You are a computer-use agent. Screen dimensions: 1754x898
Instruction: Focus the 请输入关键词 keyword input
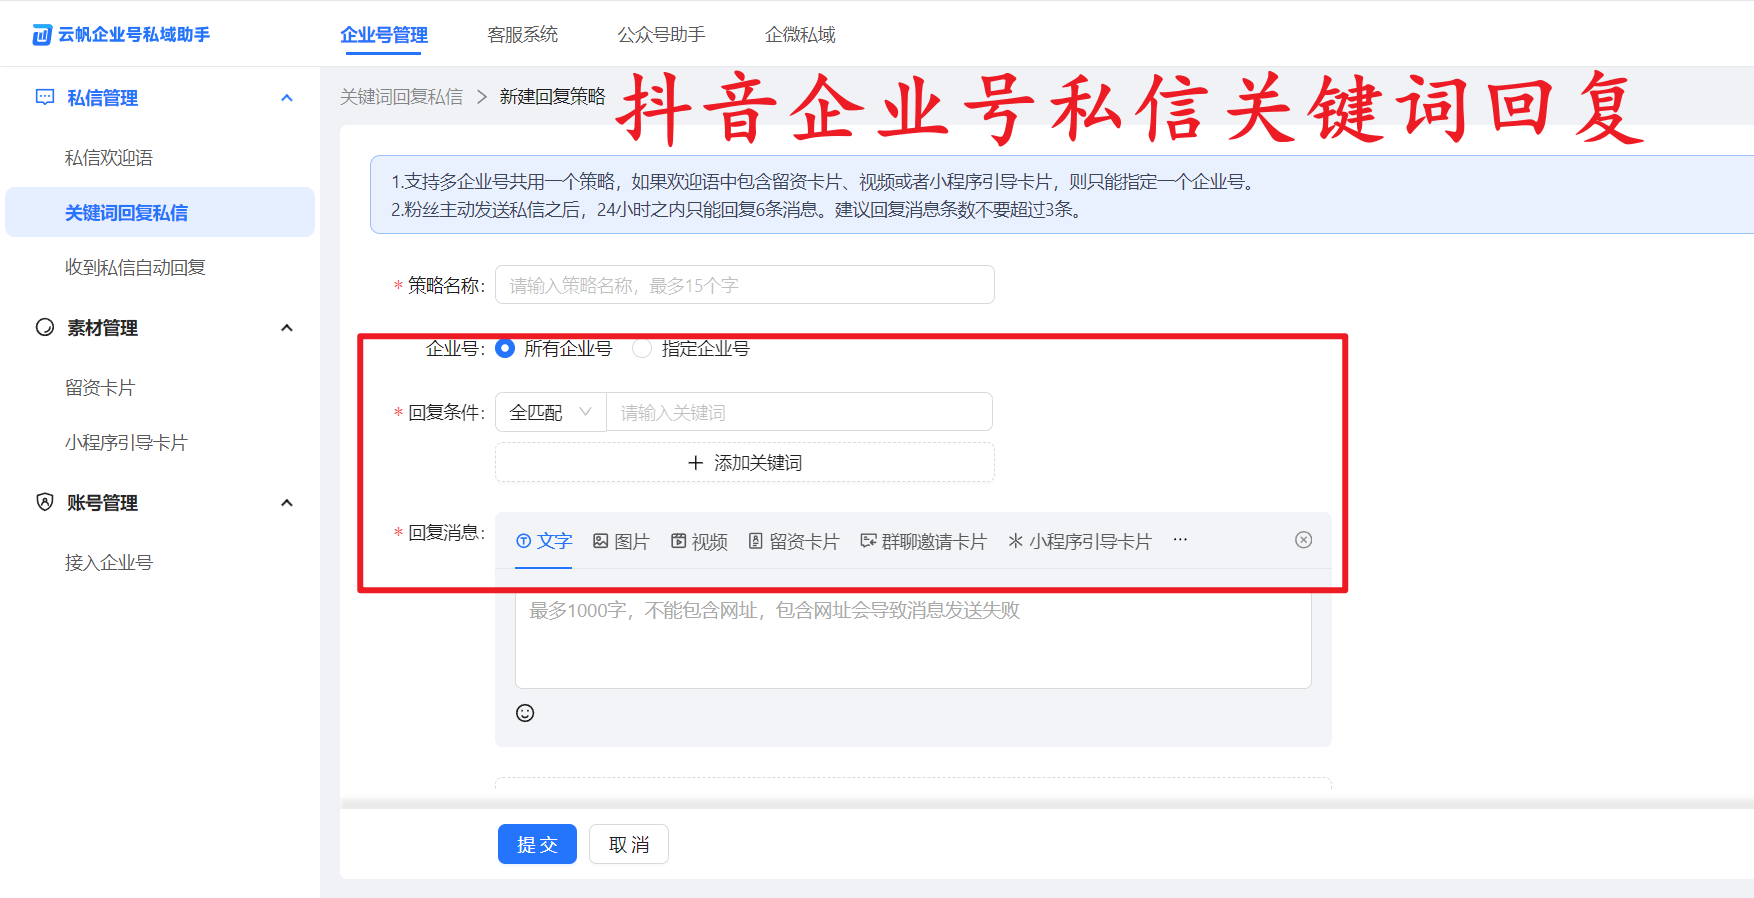[x=799, y=412]
